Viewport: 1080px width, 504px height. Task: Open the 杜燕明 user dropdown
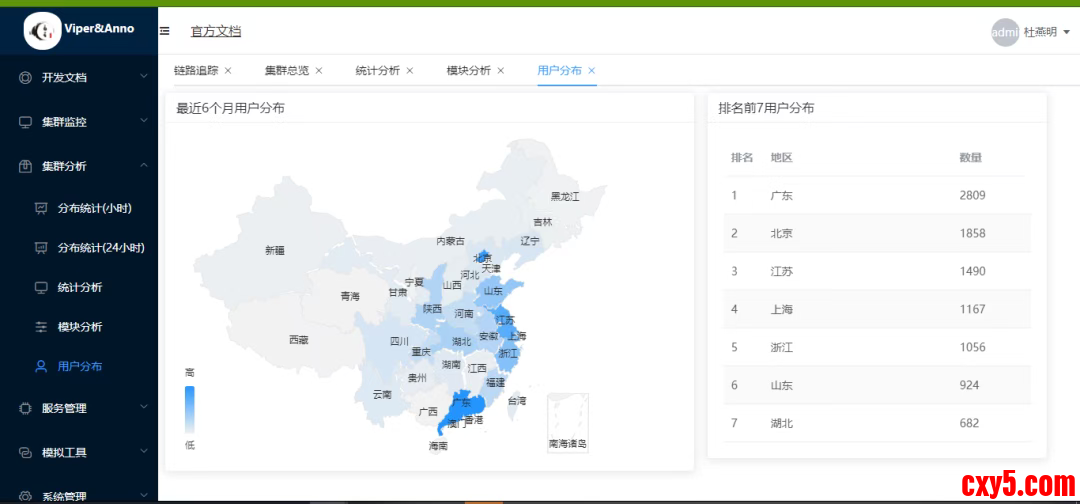pyautogui.click(x=1046, y=32)
